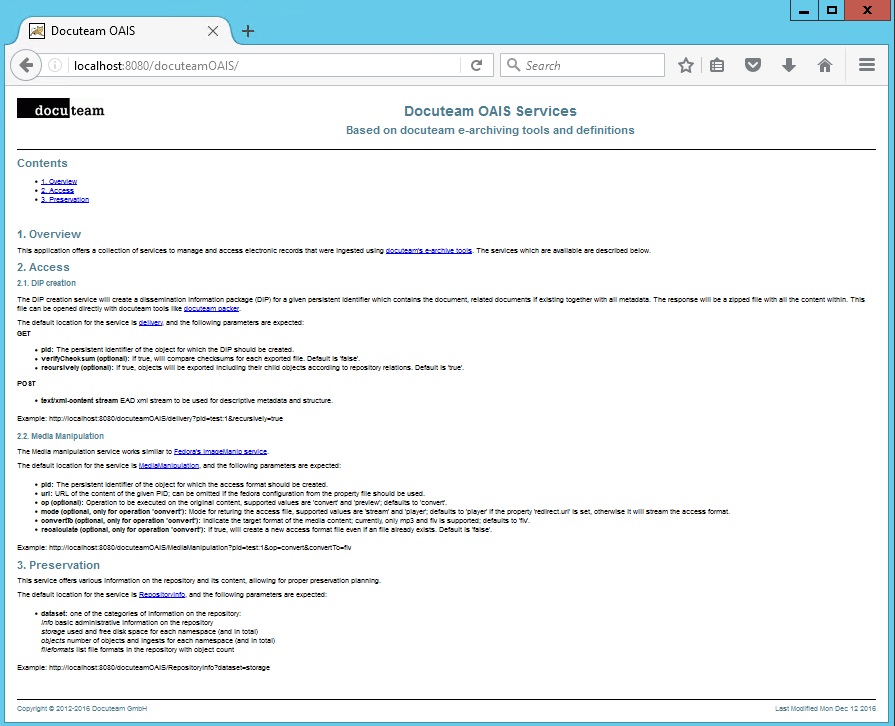895x726 pixels.
Task: Show site information icon in address bar
Action: [55, 66]
